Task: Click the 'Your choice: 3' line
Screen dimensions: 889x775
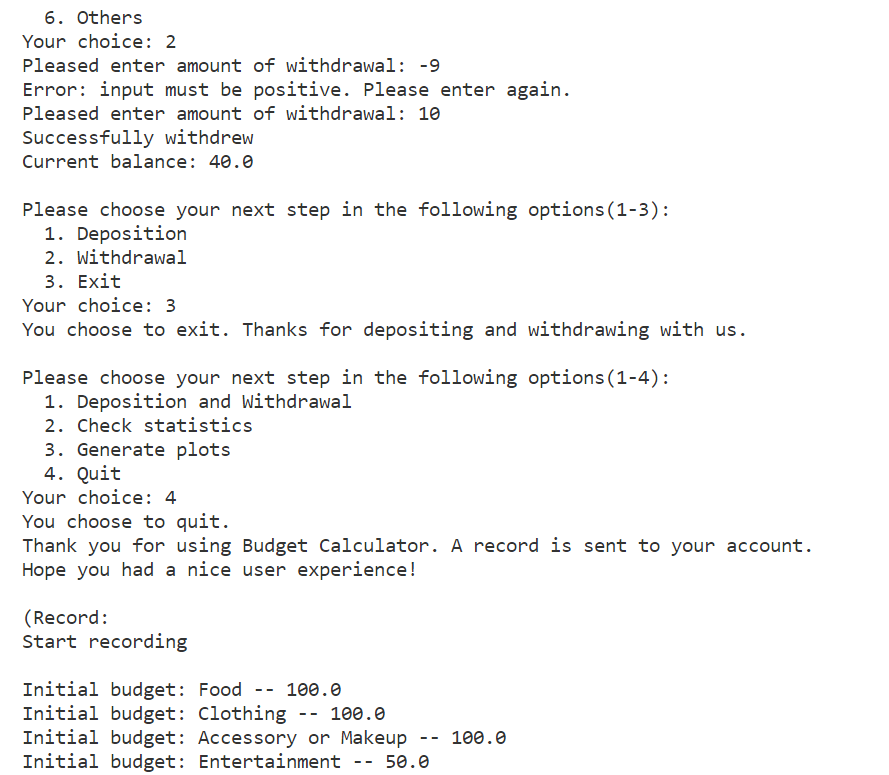Action: click(99, 306)
